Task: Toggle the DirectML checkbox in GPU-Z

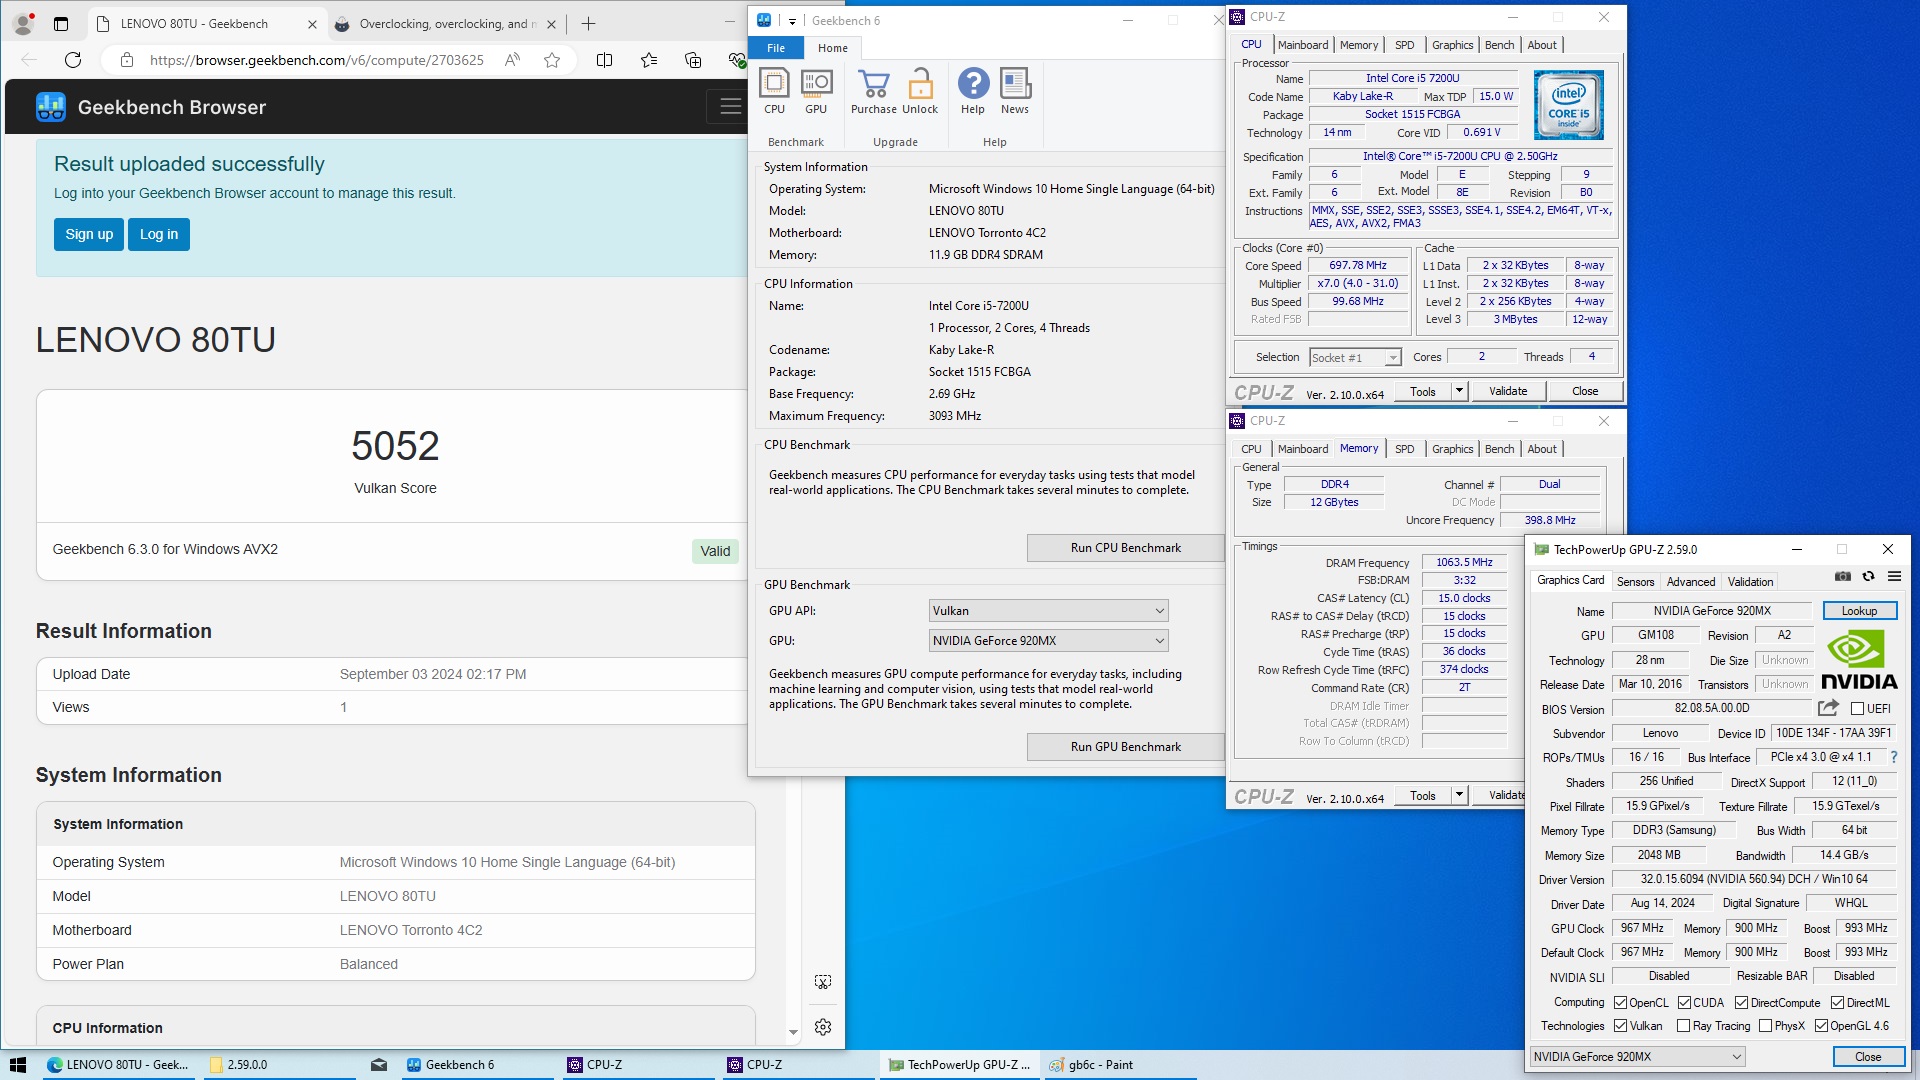Action: pyautogui.click(x=1837, y=1003)
